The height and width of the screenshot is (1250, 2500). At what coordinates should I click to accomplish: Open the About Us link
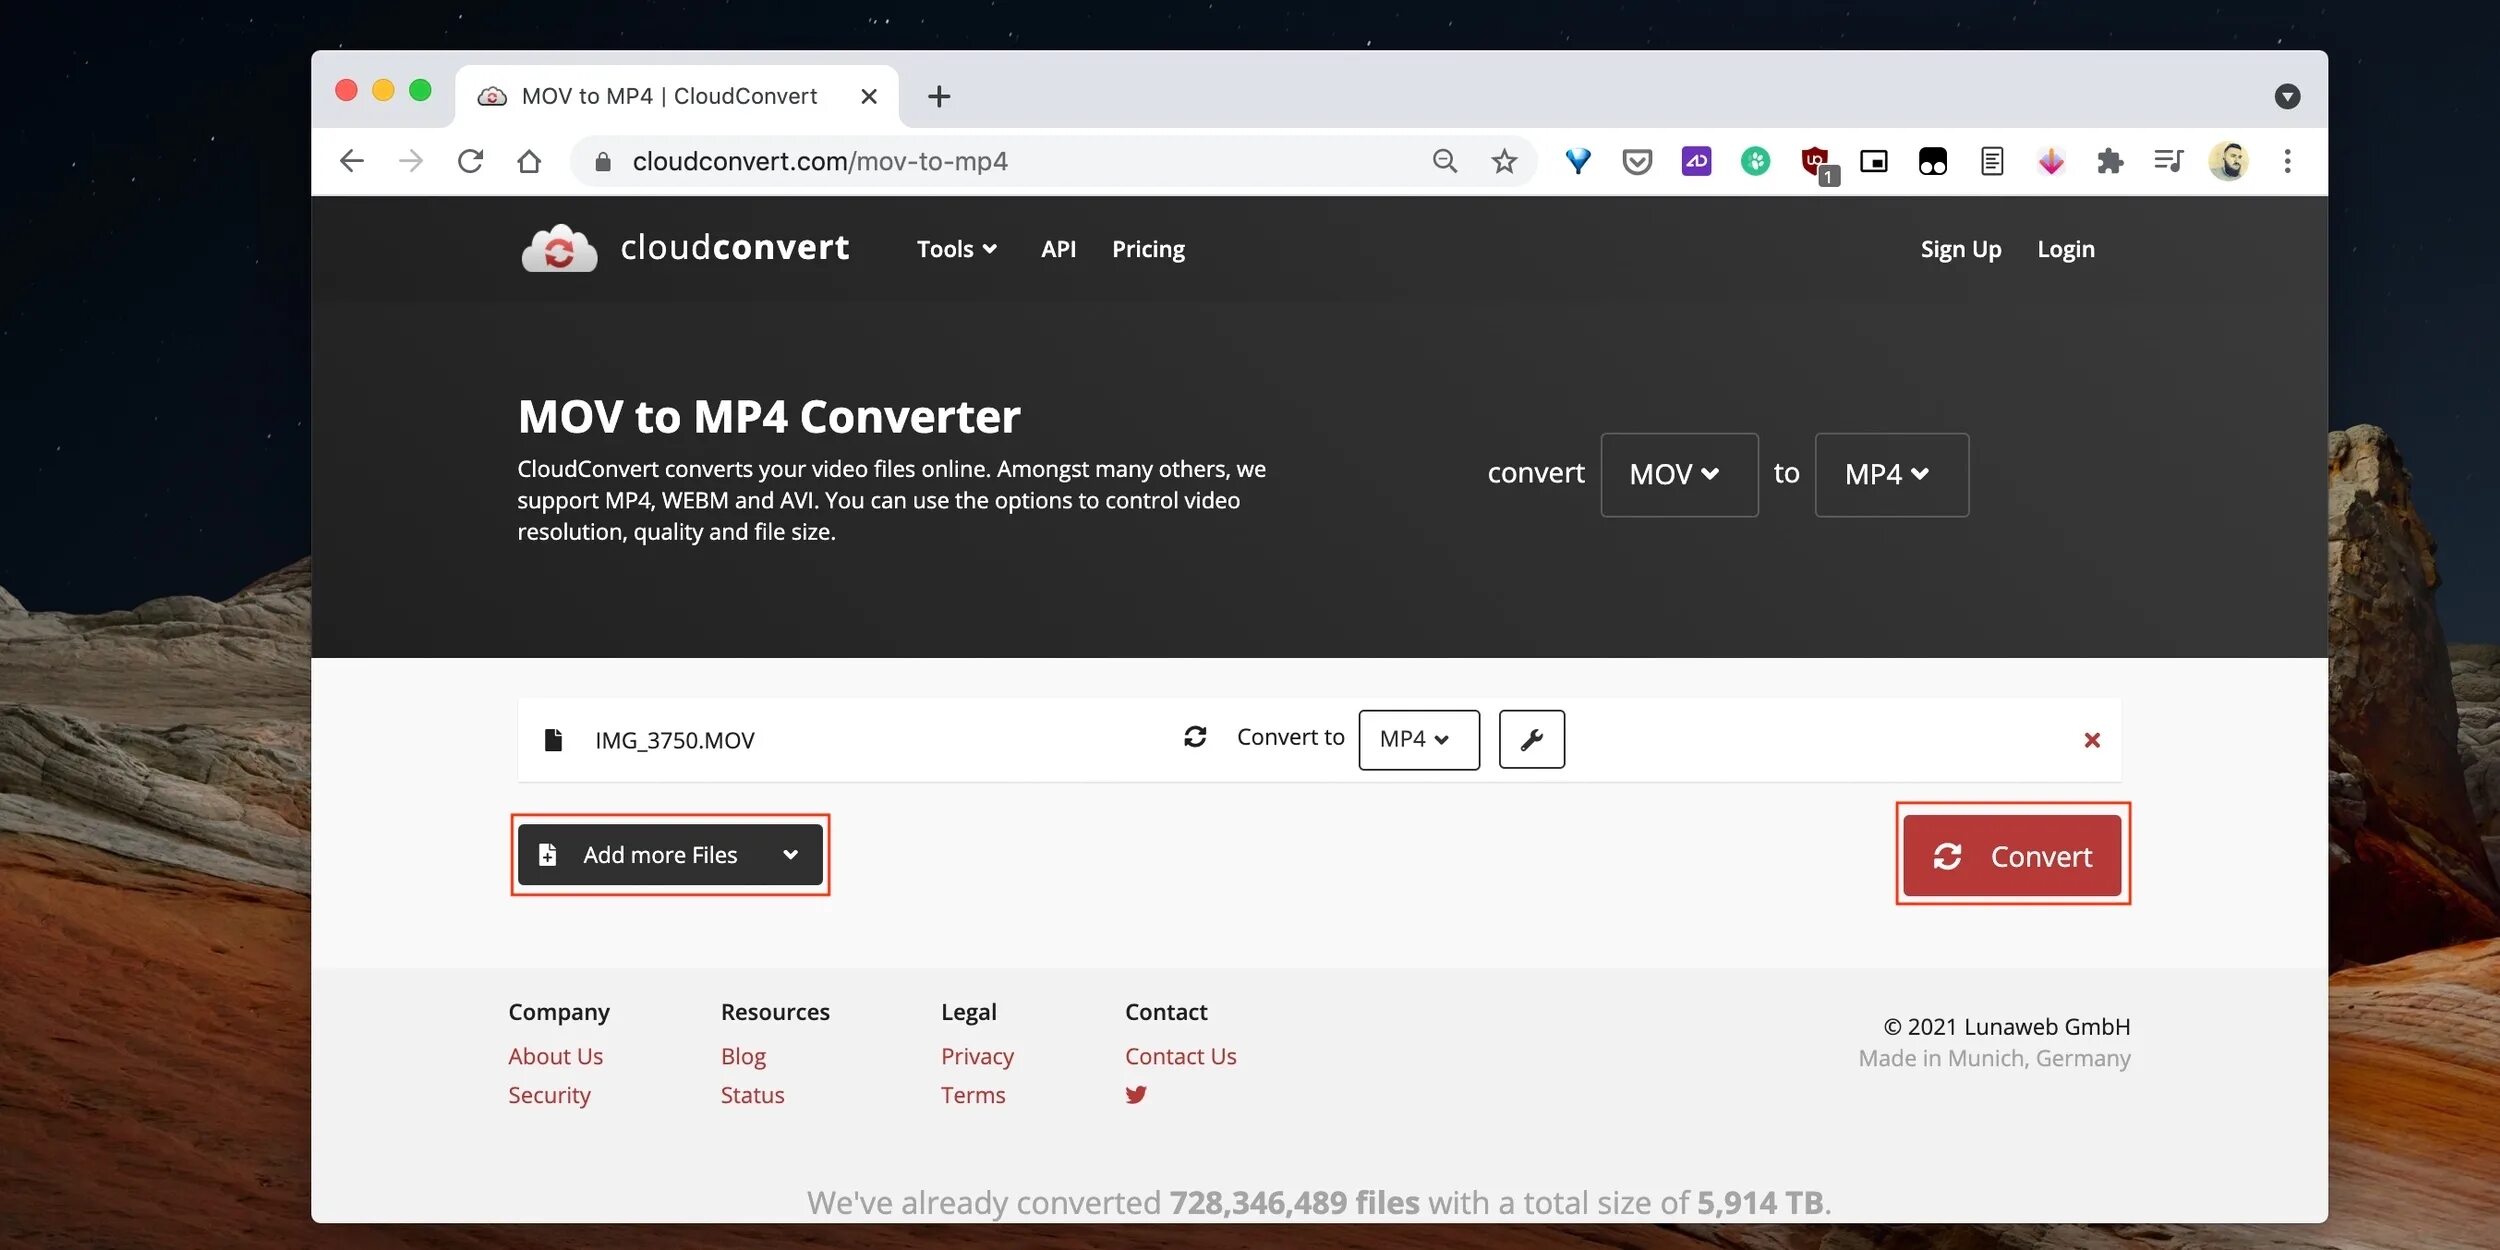coord(555,1056)
